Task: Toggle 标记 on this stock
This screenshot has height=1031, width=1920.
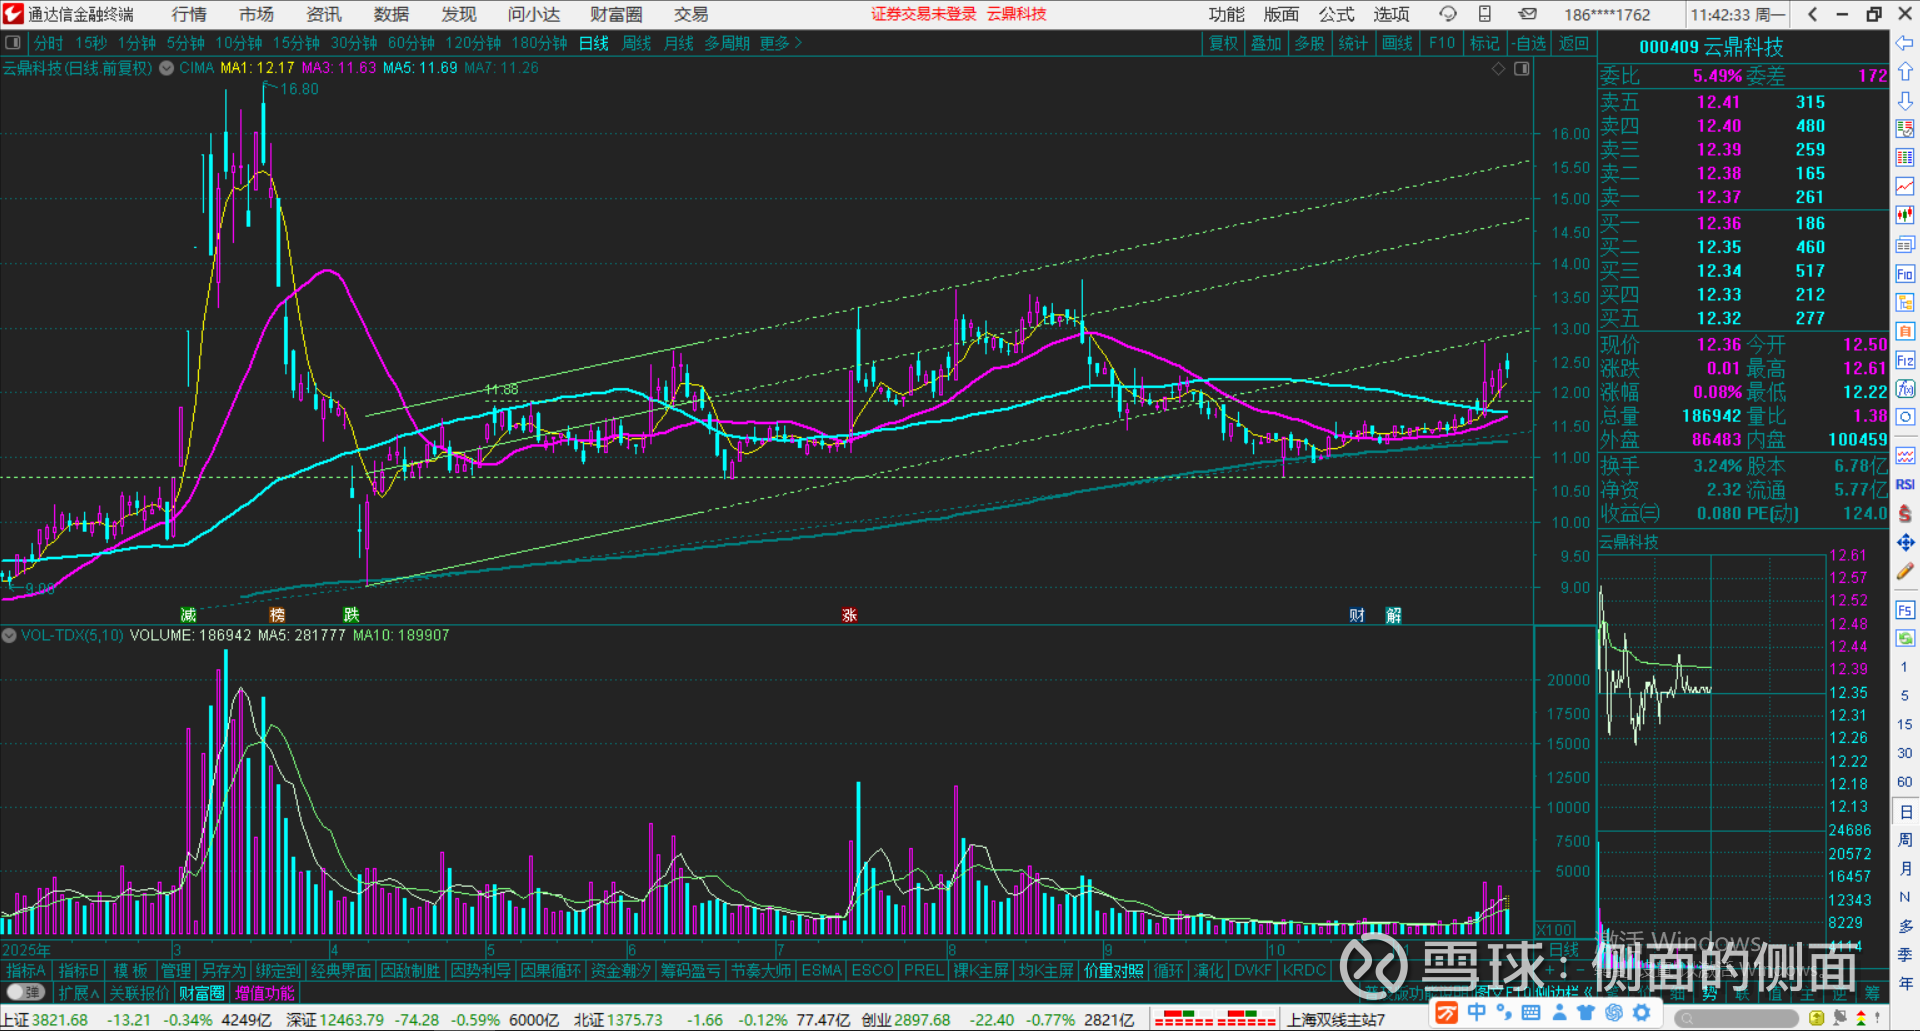Action: pyautogui.click(x=1484, y=43)
